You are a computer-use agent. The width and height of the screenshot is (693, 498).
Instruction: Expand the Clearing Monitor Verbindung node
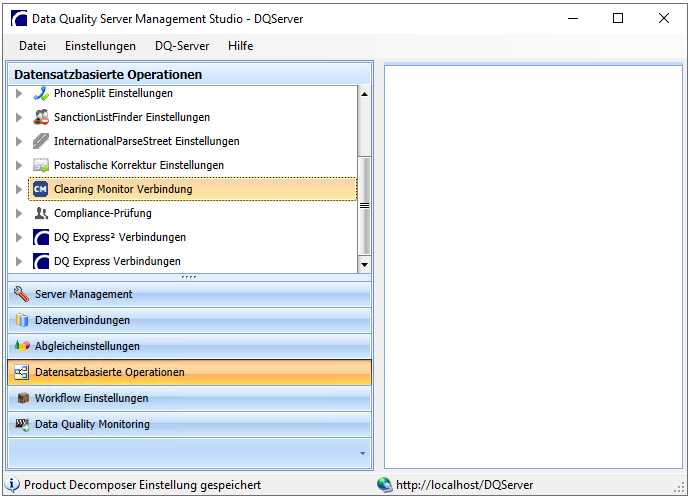point(19,190)
